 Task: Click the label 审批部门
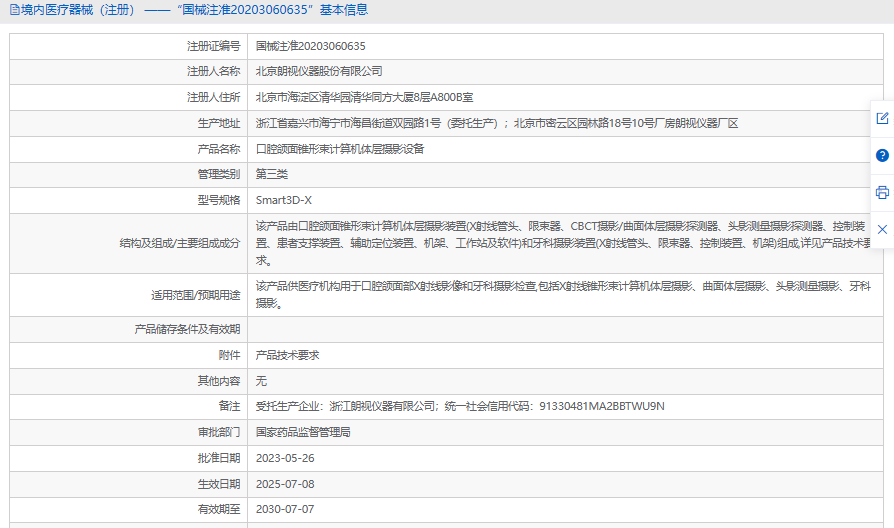tap(219, 432)
